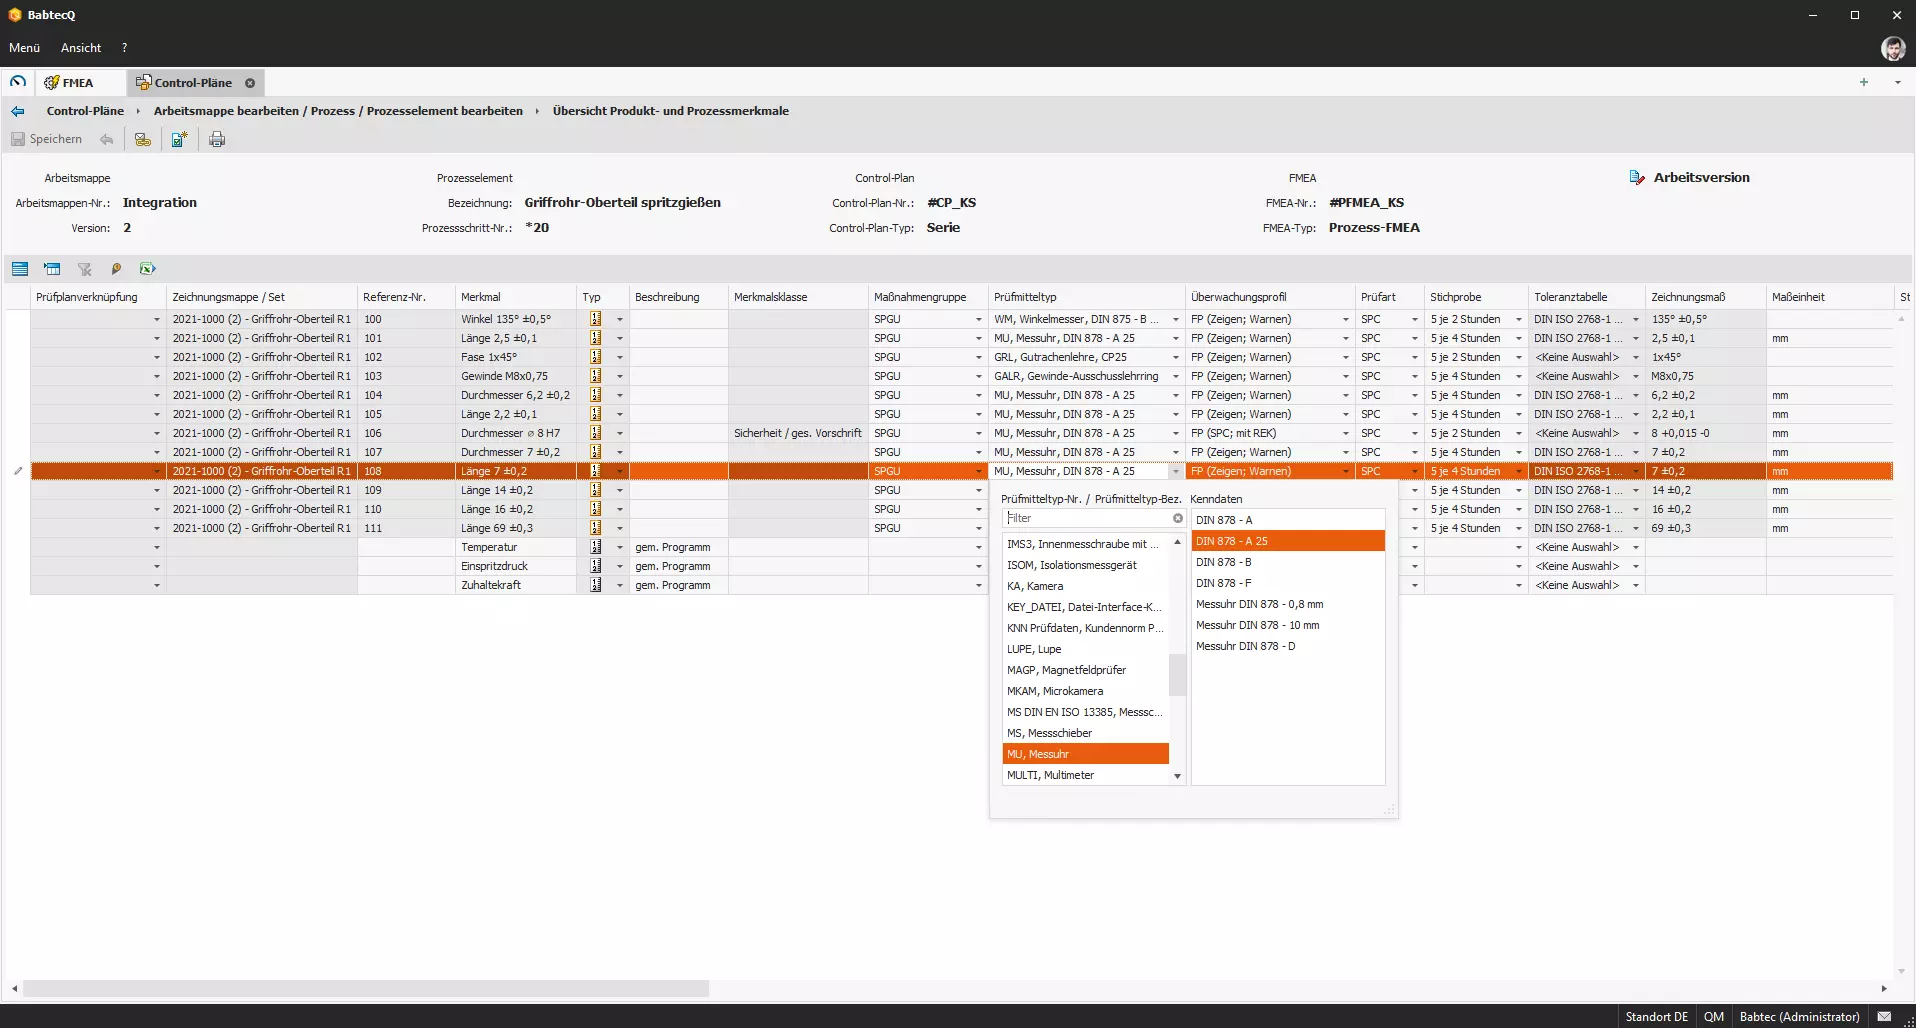Click the clear filter funnel icon

coord(84,269)
